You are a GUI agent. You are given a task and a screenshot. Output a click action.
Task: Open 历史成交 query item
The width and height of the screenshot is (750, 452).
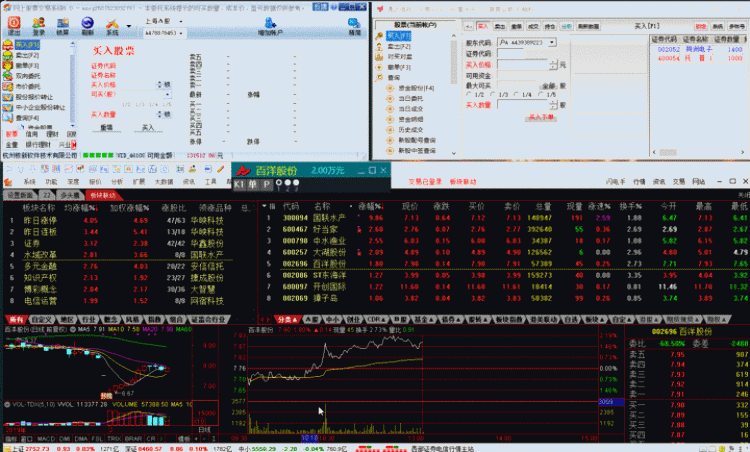(410, 130)
